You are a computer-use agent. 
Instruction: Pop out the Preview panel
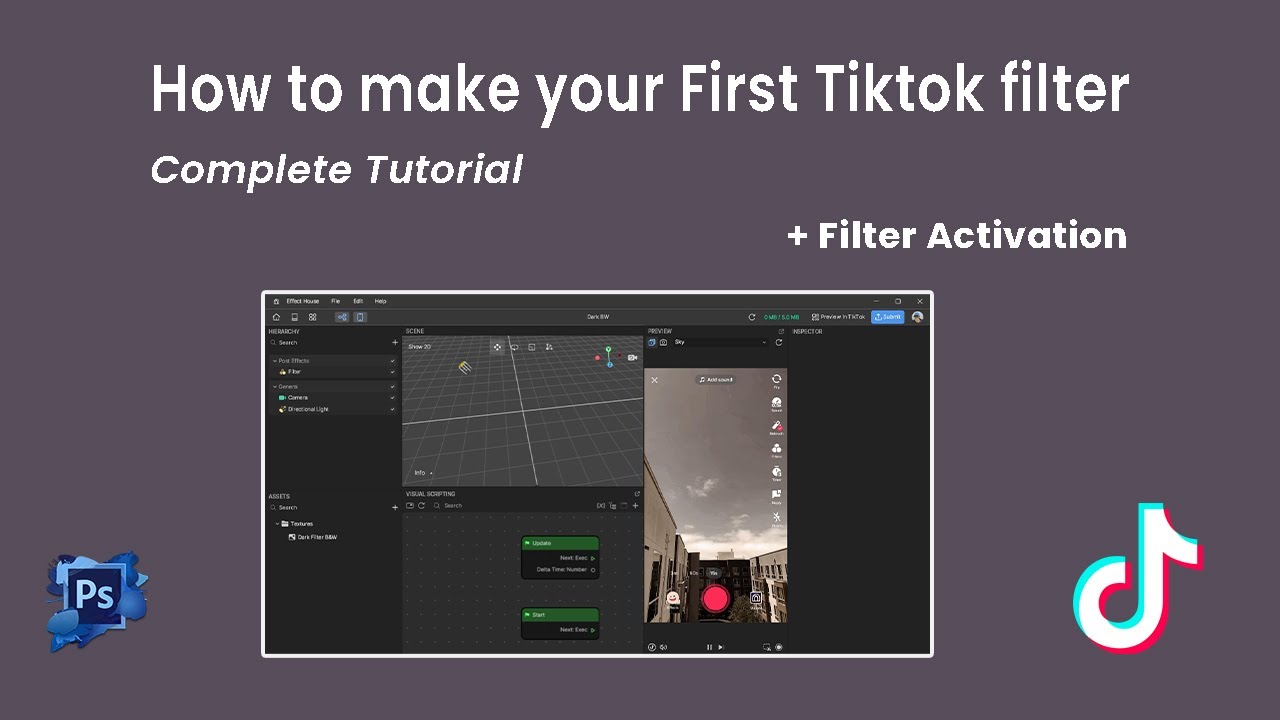[781, 331]
